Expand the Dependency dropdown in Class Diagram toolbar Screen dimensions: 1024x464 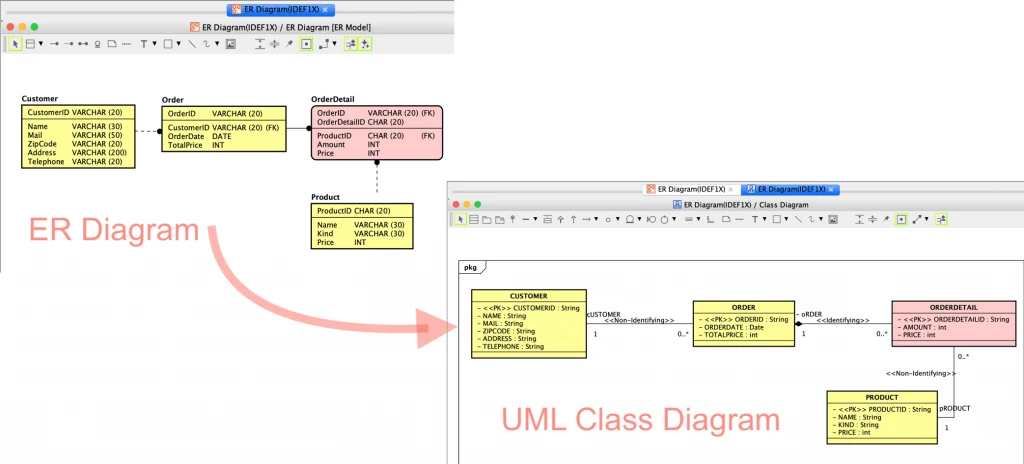coord(596,220)
